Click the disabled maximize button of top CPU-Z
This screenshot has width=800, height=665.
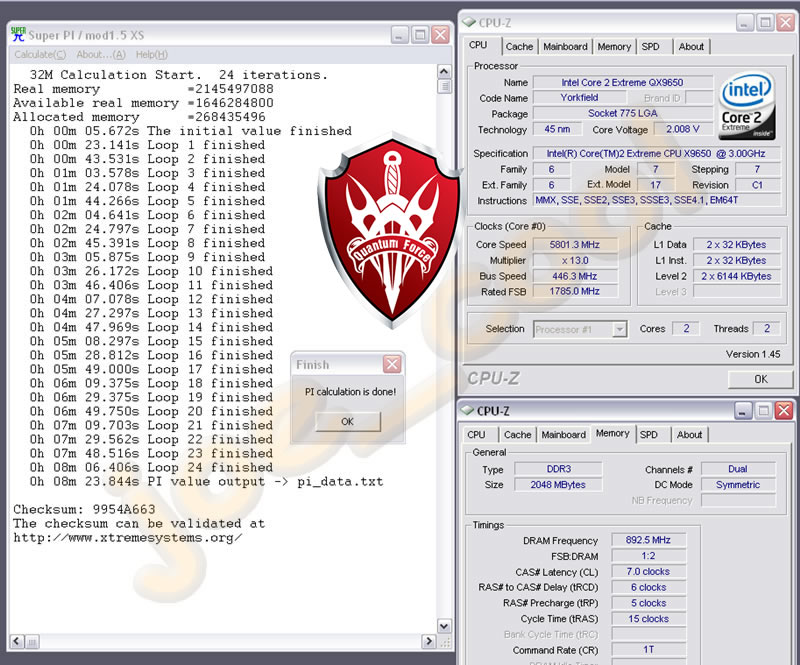(x=765, y=22)
